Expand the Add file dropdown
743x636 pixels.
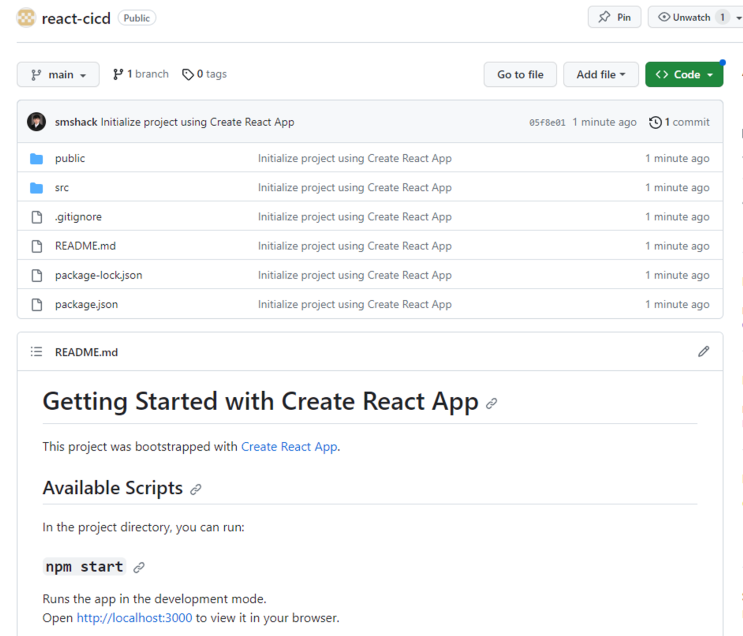[x=600, y=74]
